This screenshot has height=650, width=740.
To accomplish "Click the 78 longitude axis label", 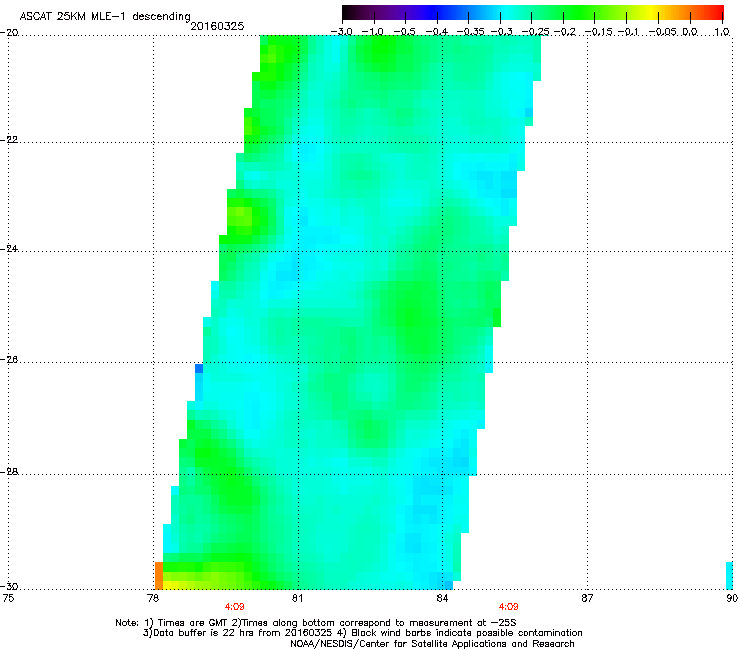I will 152,598.
